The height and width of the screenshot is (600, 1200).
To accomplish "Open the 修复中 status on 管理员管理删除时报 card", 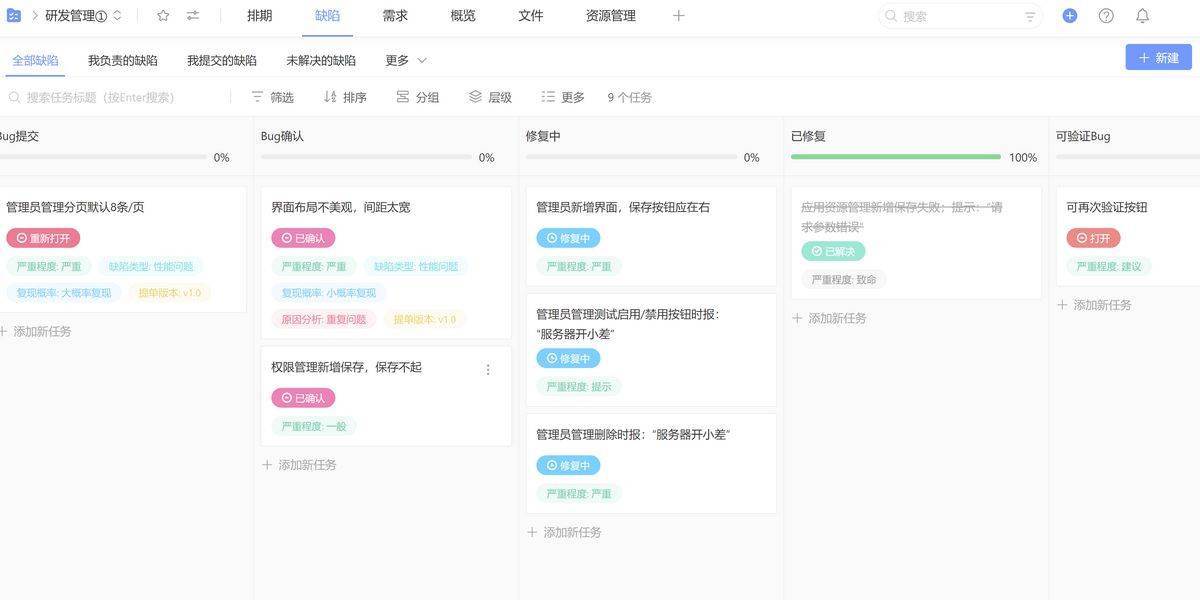I will (x=568, y=465).
